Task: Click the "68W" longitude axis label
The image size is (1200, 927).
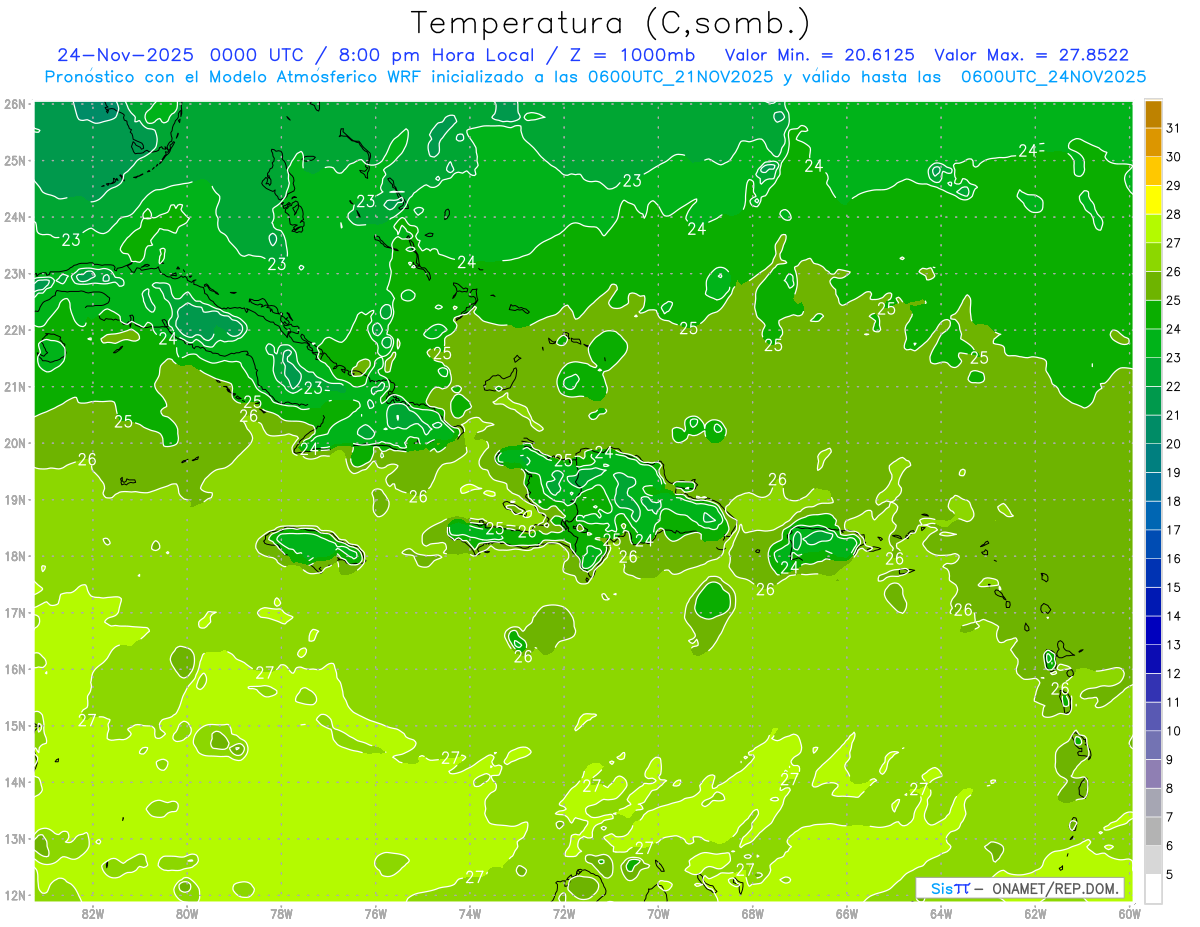Action: pyautogui.click(x=752, y=913)
